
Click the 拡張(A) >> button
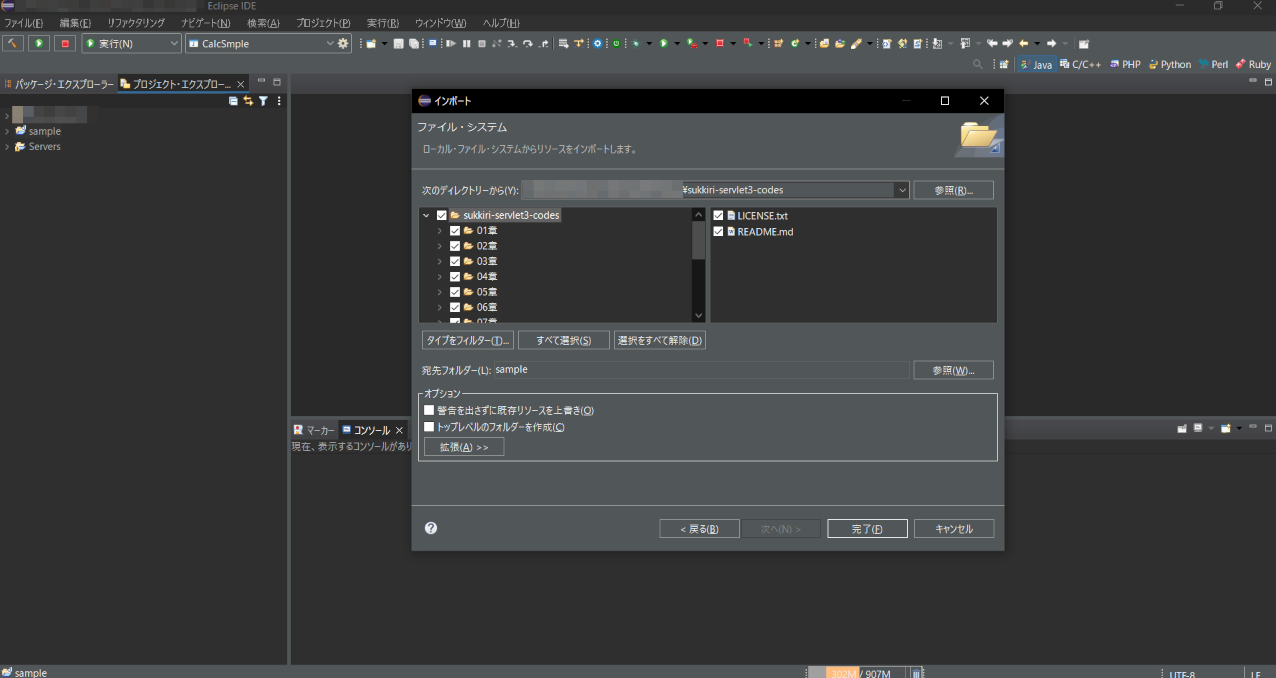[x=464, y=447]
